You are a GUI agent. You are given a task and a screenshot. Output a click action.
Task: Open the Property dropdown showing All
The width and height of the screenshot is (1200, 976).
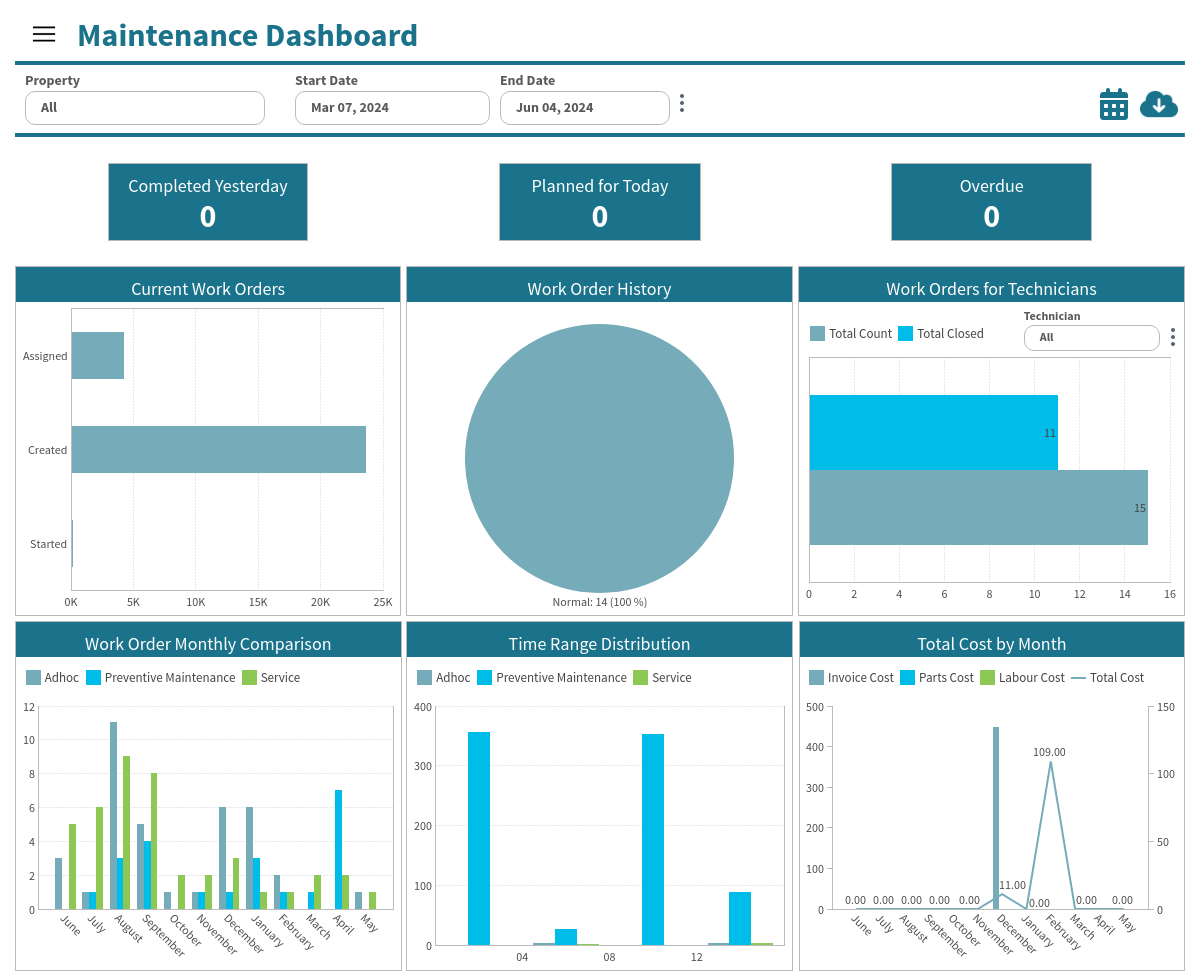click(x=145, y=108)
